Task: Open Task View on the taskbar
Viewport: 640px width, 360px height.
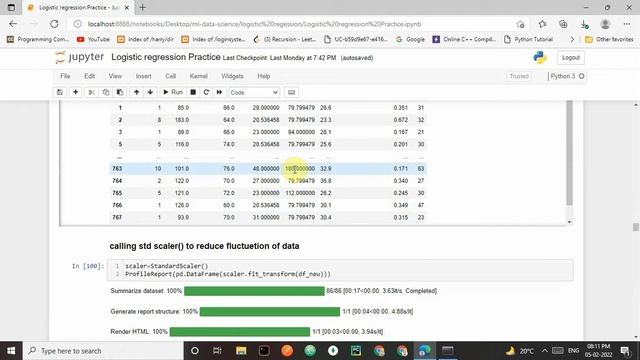Action: click(x=217, y=351)
